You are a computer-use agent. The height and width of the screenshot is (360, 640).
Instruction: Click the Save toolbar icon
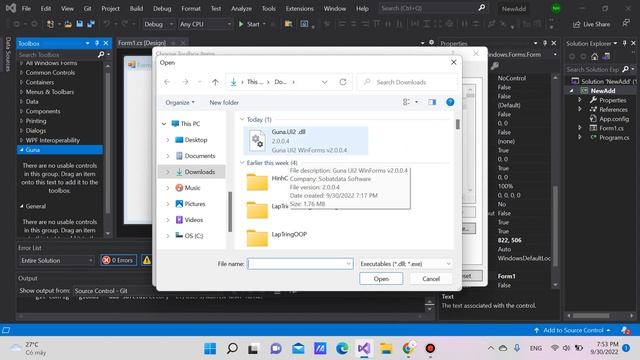(80, 24)
